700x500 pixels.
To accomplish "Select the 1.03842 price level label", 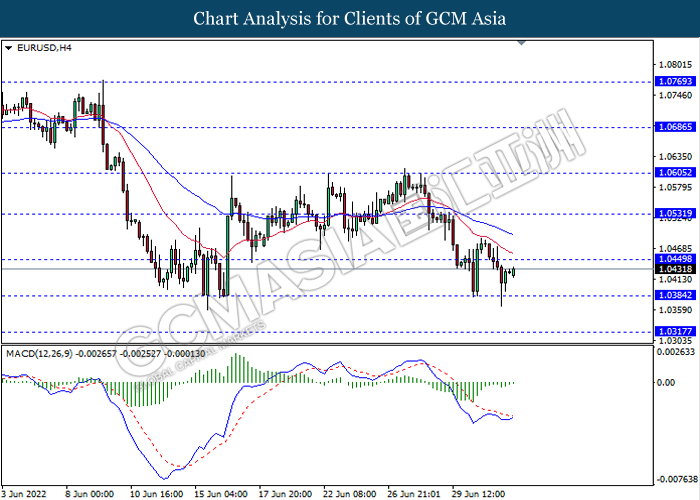I will pos(675,295).
